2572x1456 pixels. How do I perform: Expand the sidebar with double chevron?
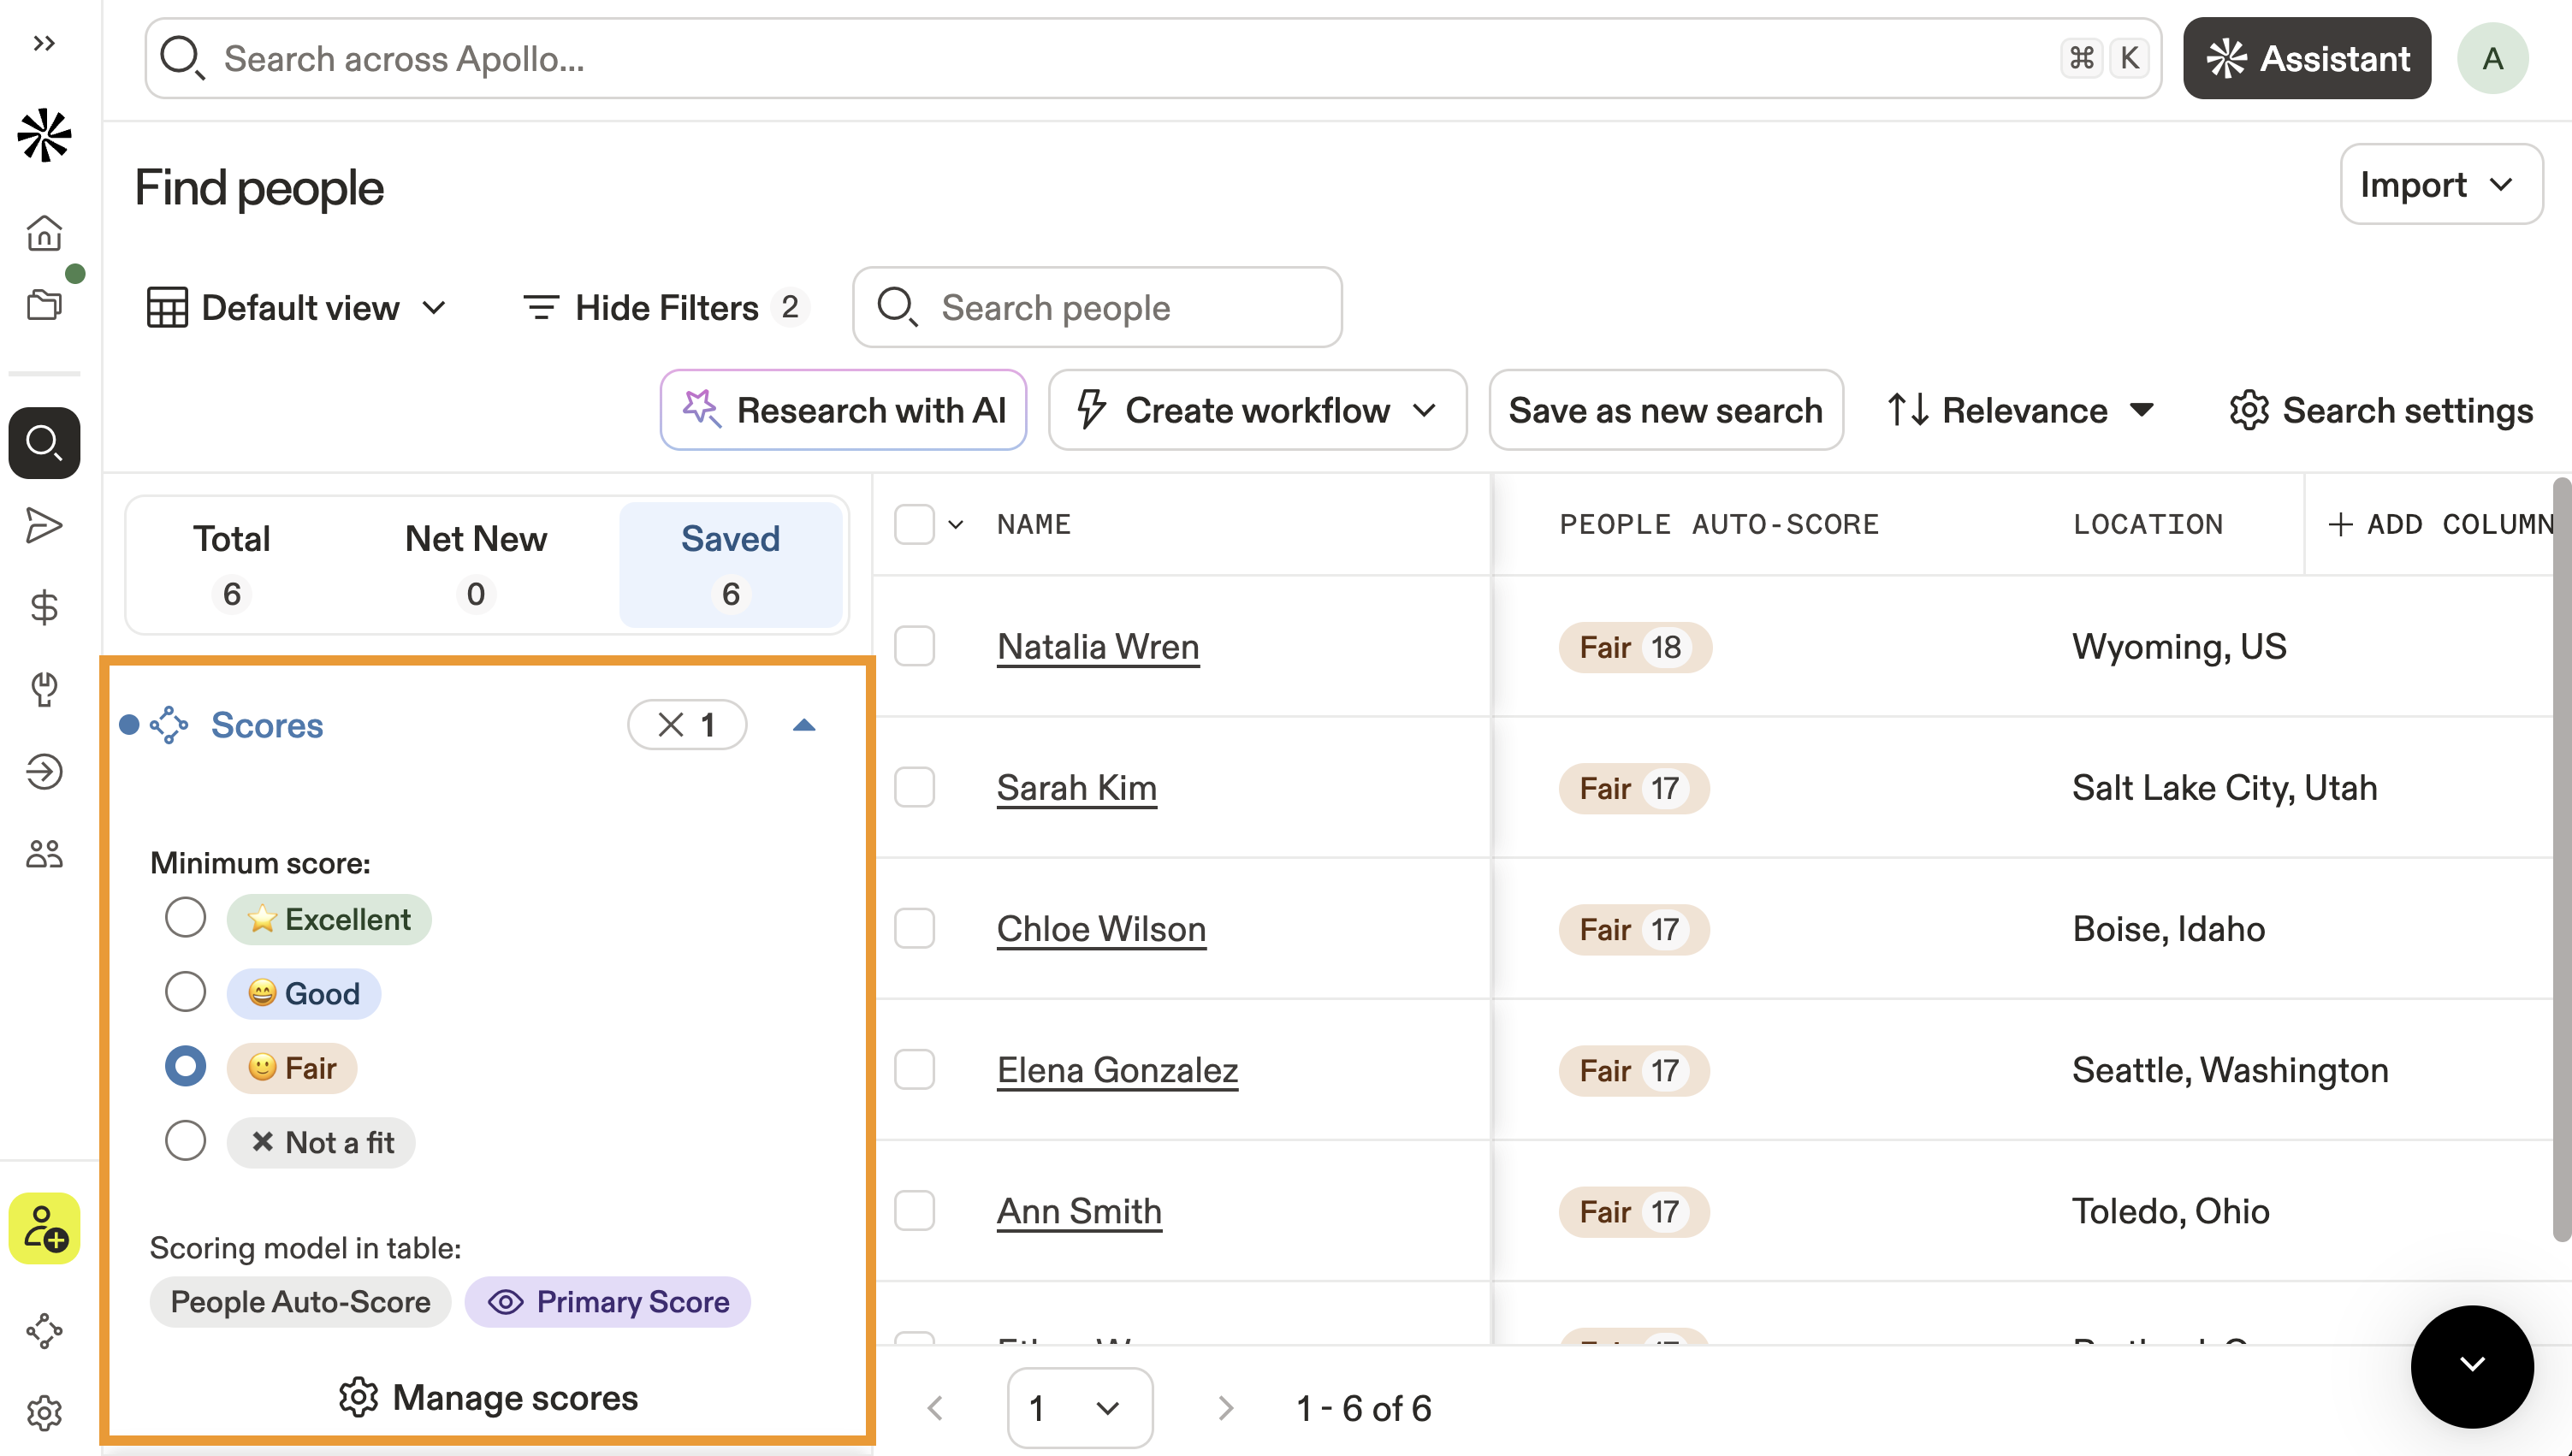pos(44,43)
